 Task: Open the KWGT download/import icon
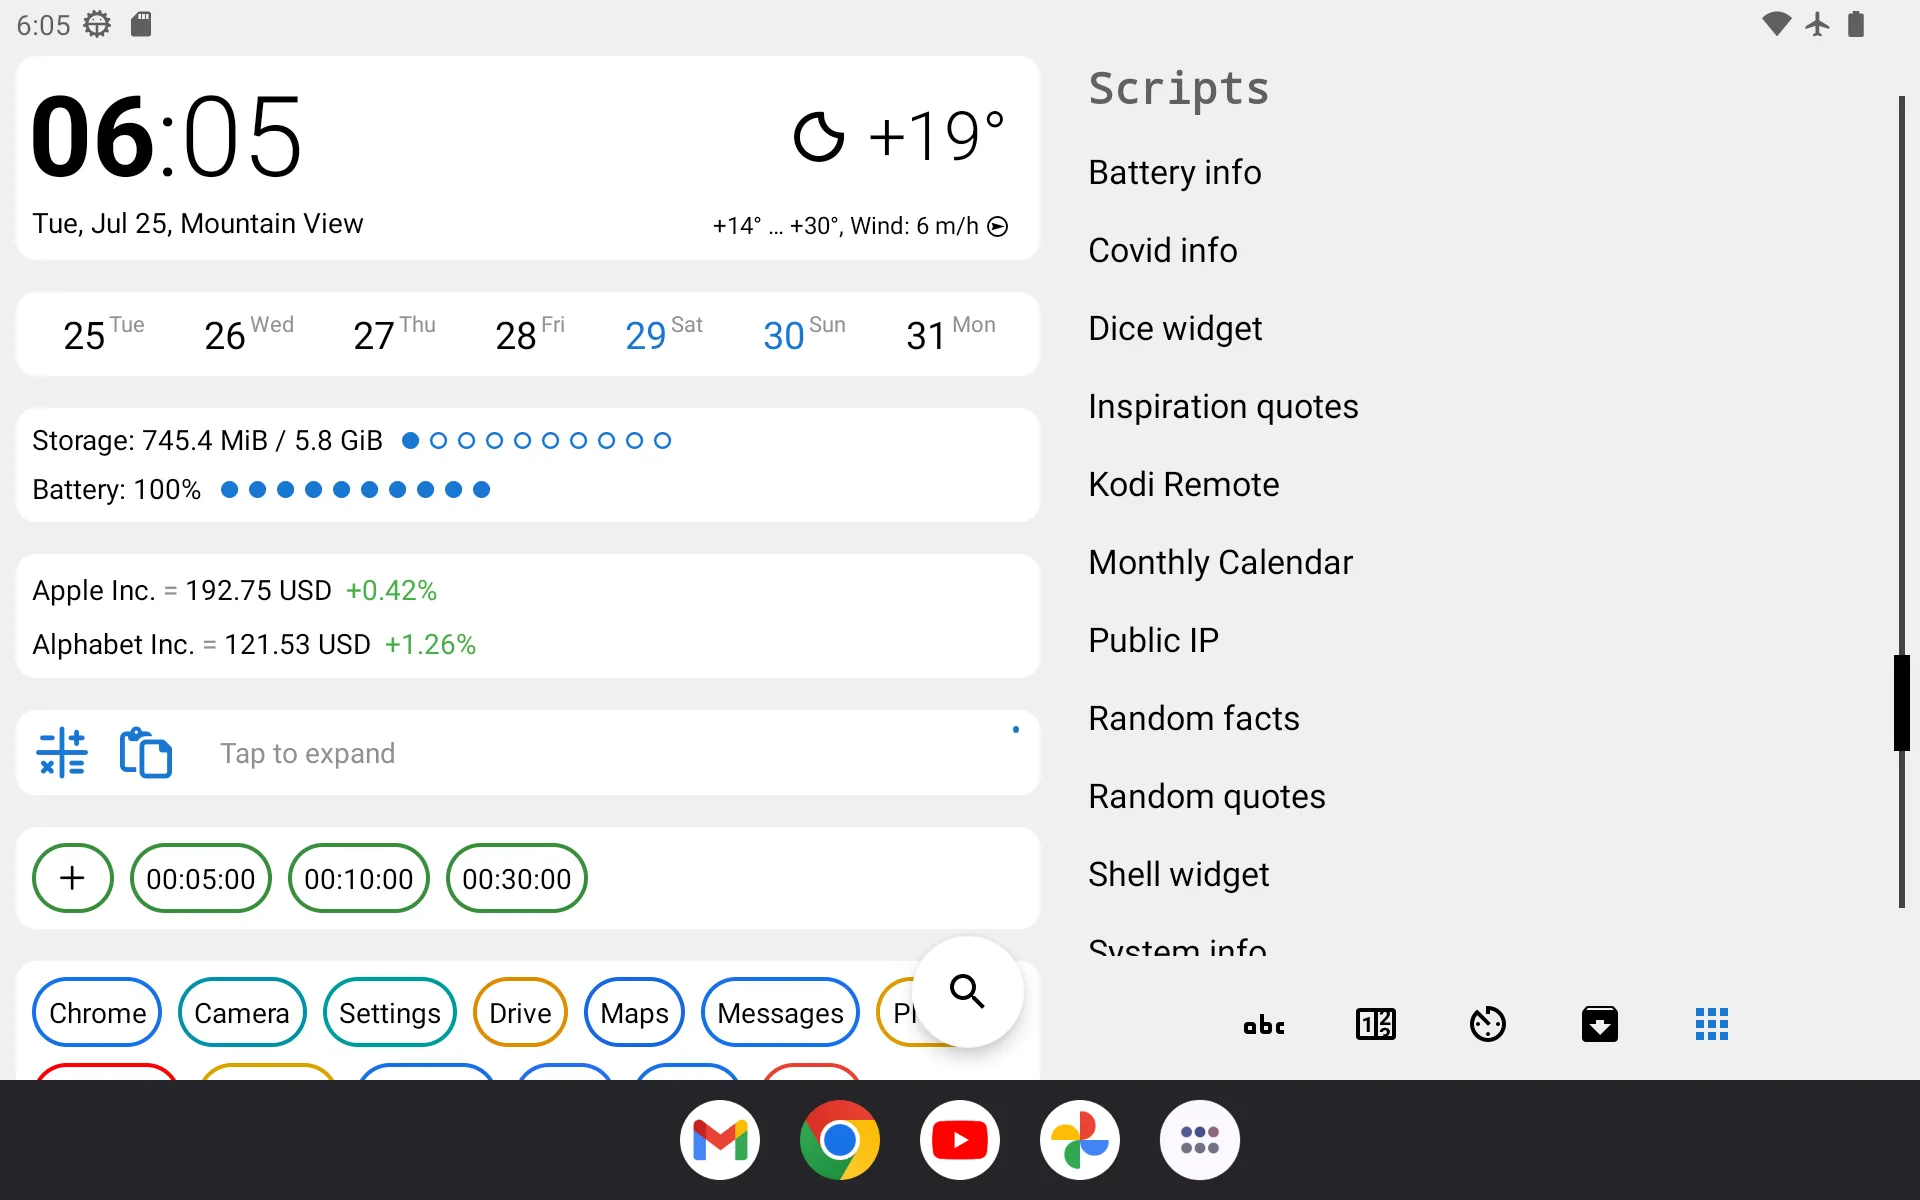(x=1599, y=1023)
